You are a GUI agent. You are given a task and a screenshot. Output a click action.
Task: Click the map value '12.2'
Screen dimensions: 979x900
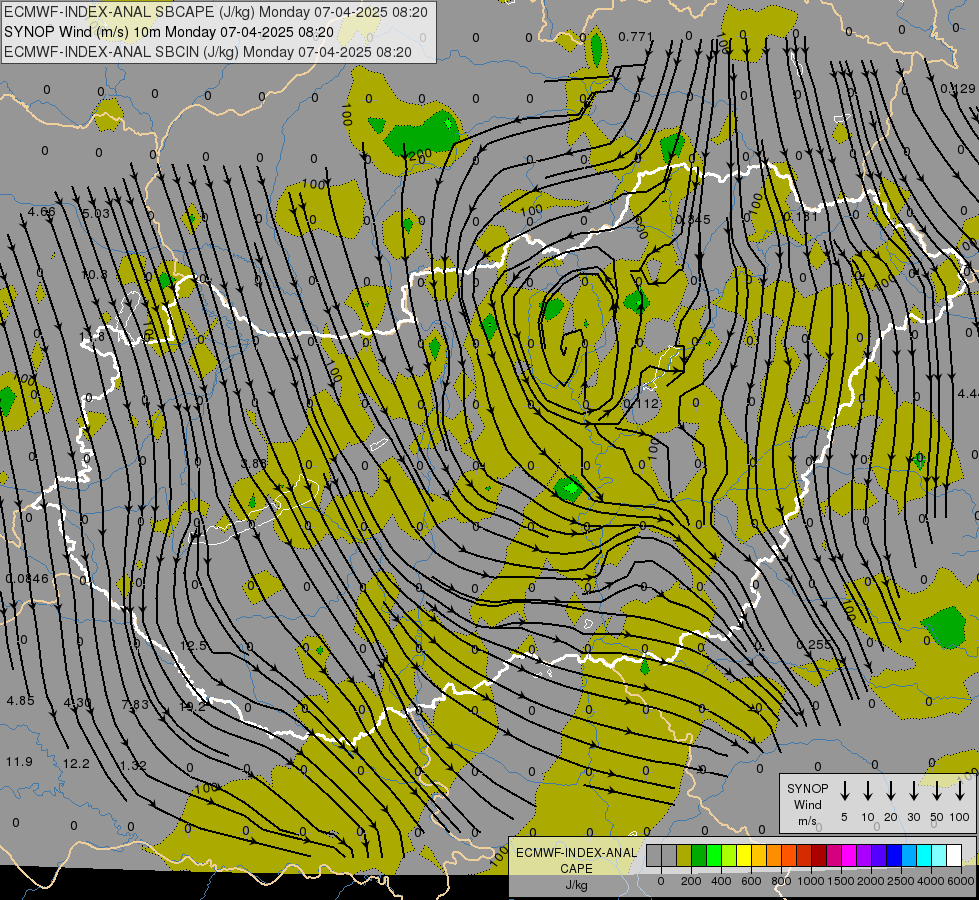click(x=76, y=764)
